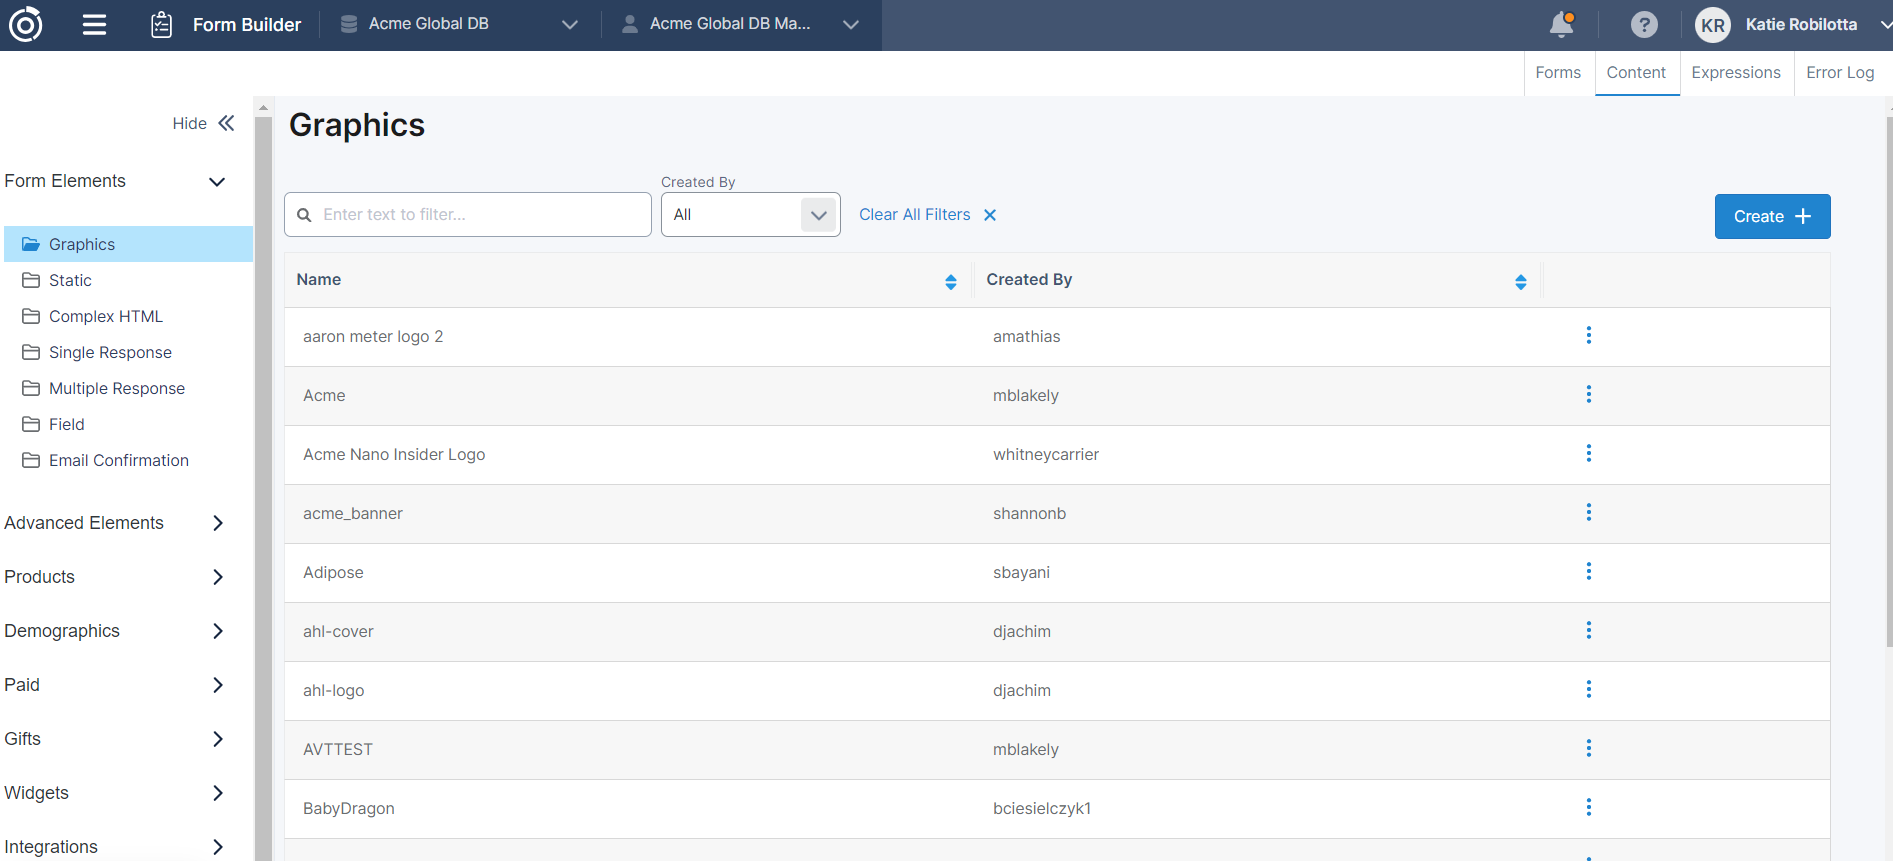Select the Complex HTML folder
The image size is (1893, 861).
click(x=105, y=317)
